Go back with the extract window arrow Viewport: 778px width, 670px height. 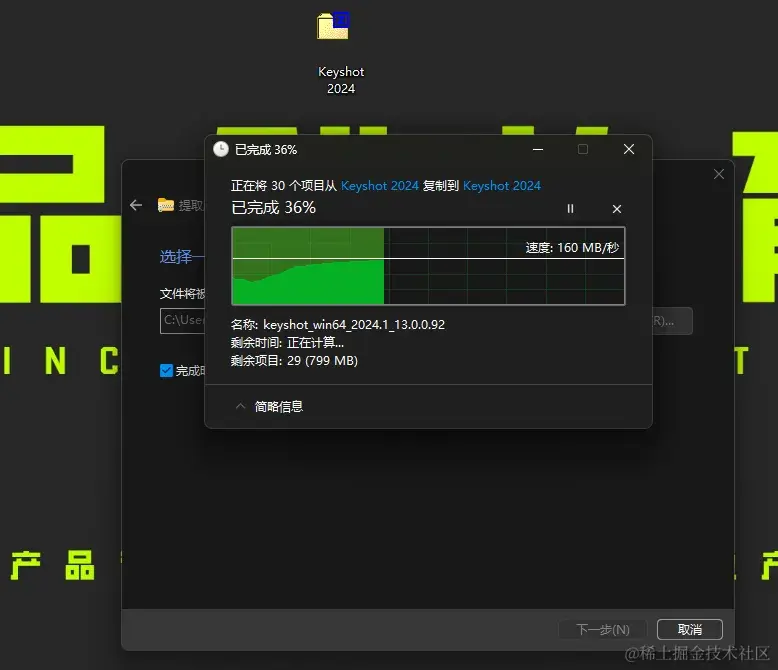pos(136,205)
